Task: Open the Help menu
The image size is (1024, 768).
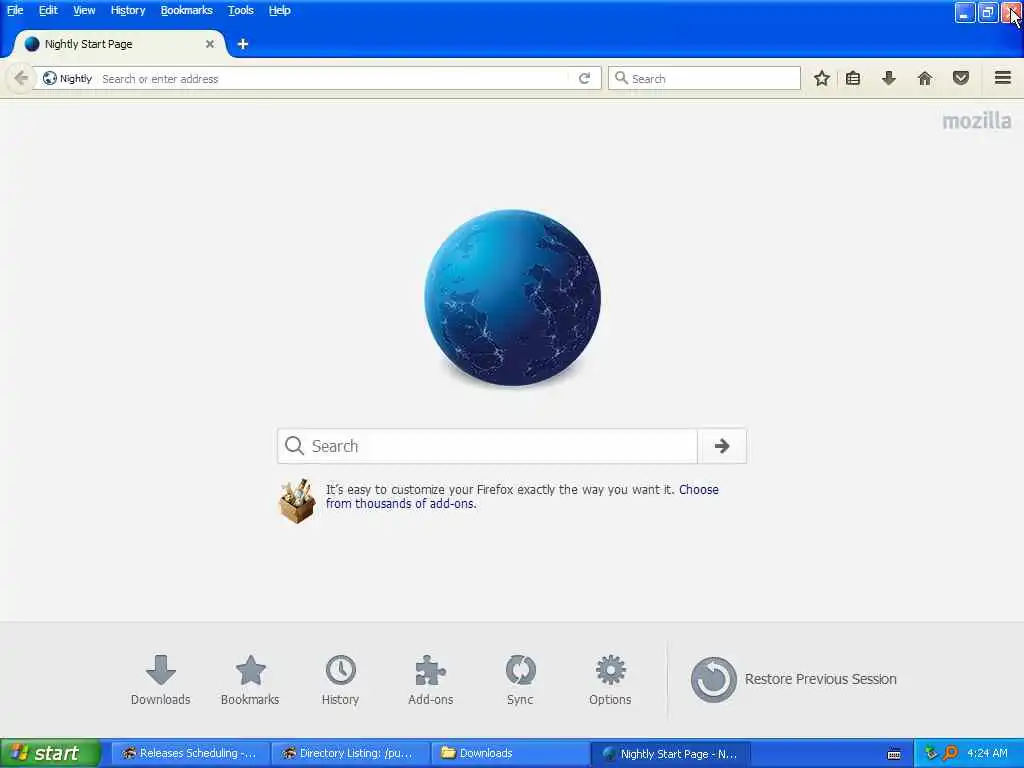Action: (280, 10)
